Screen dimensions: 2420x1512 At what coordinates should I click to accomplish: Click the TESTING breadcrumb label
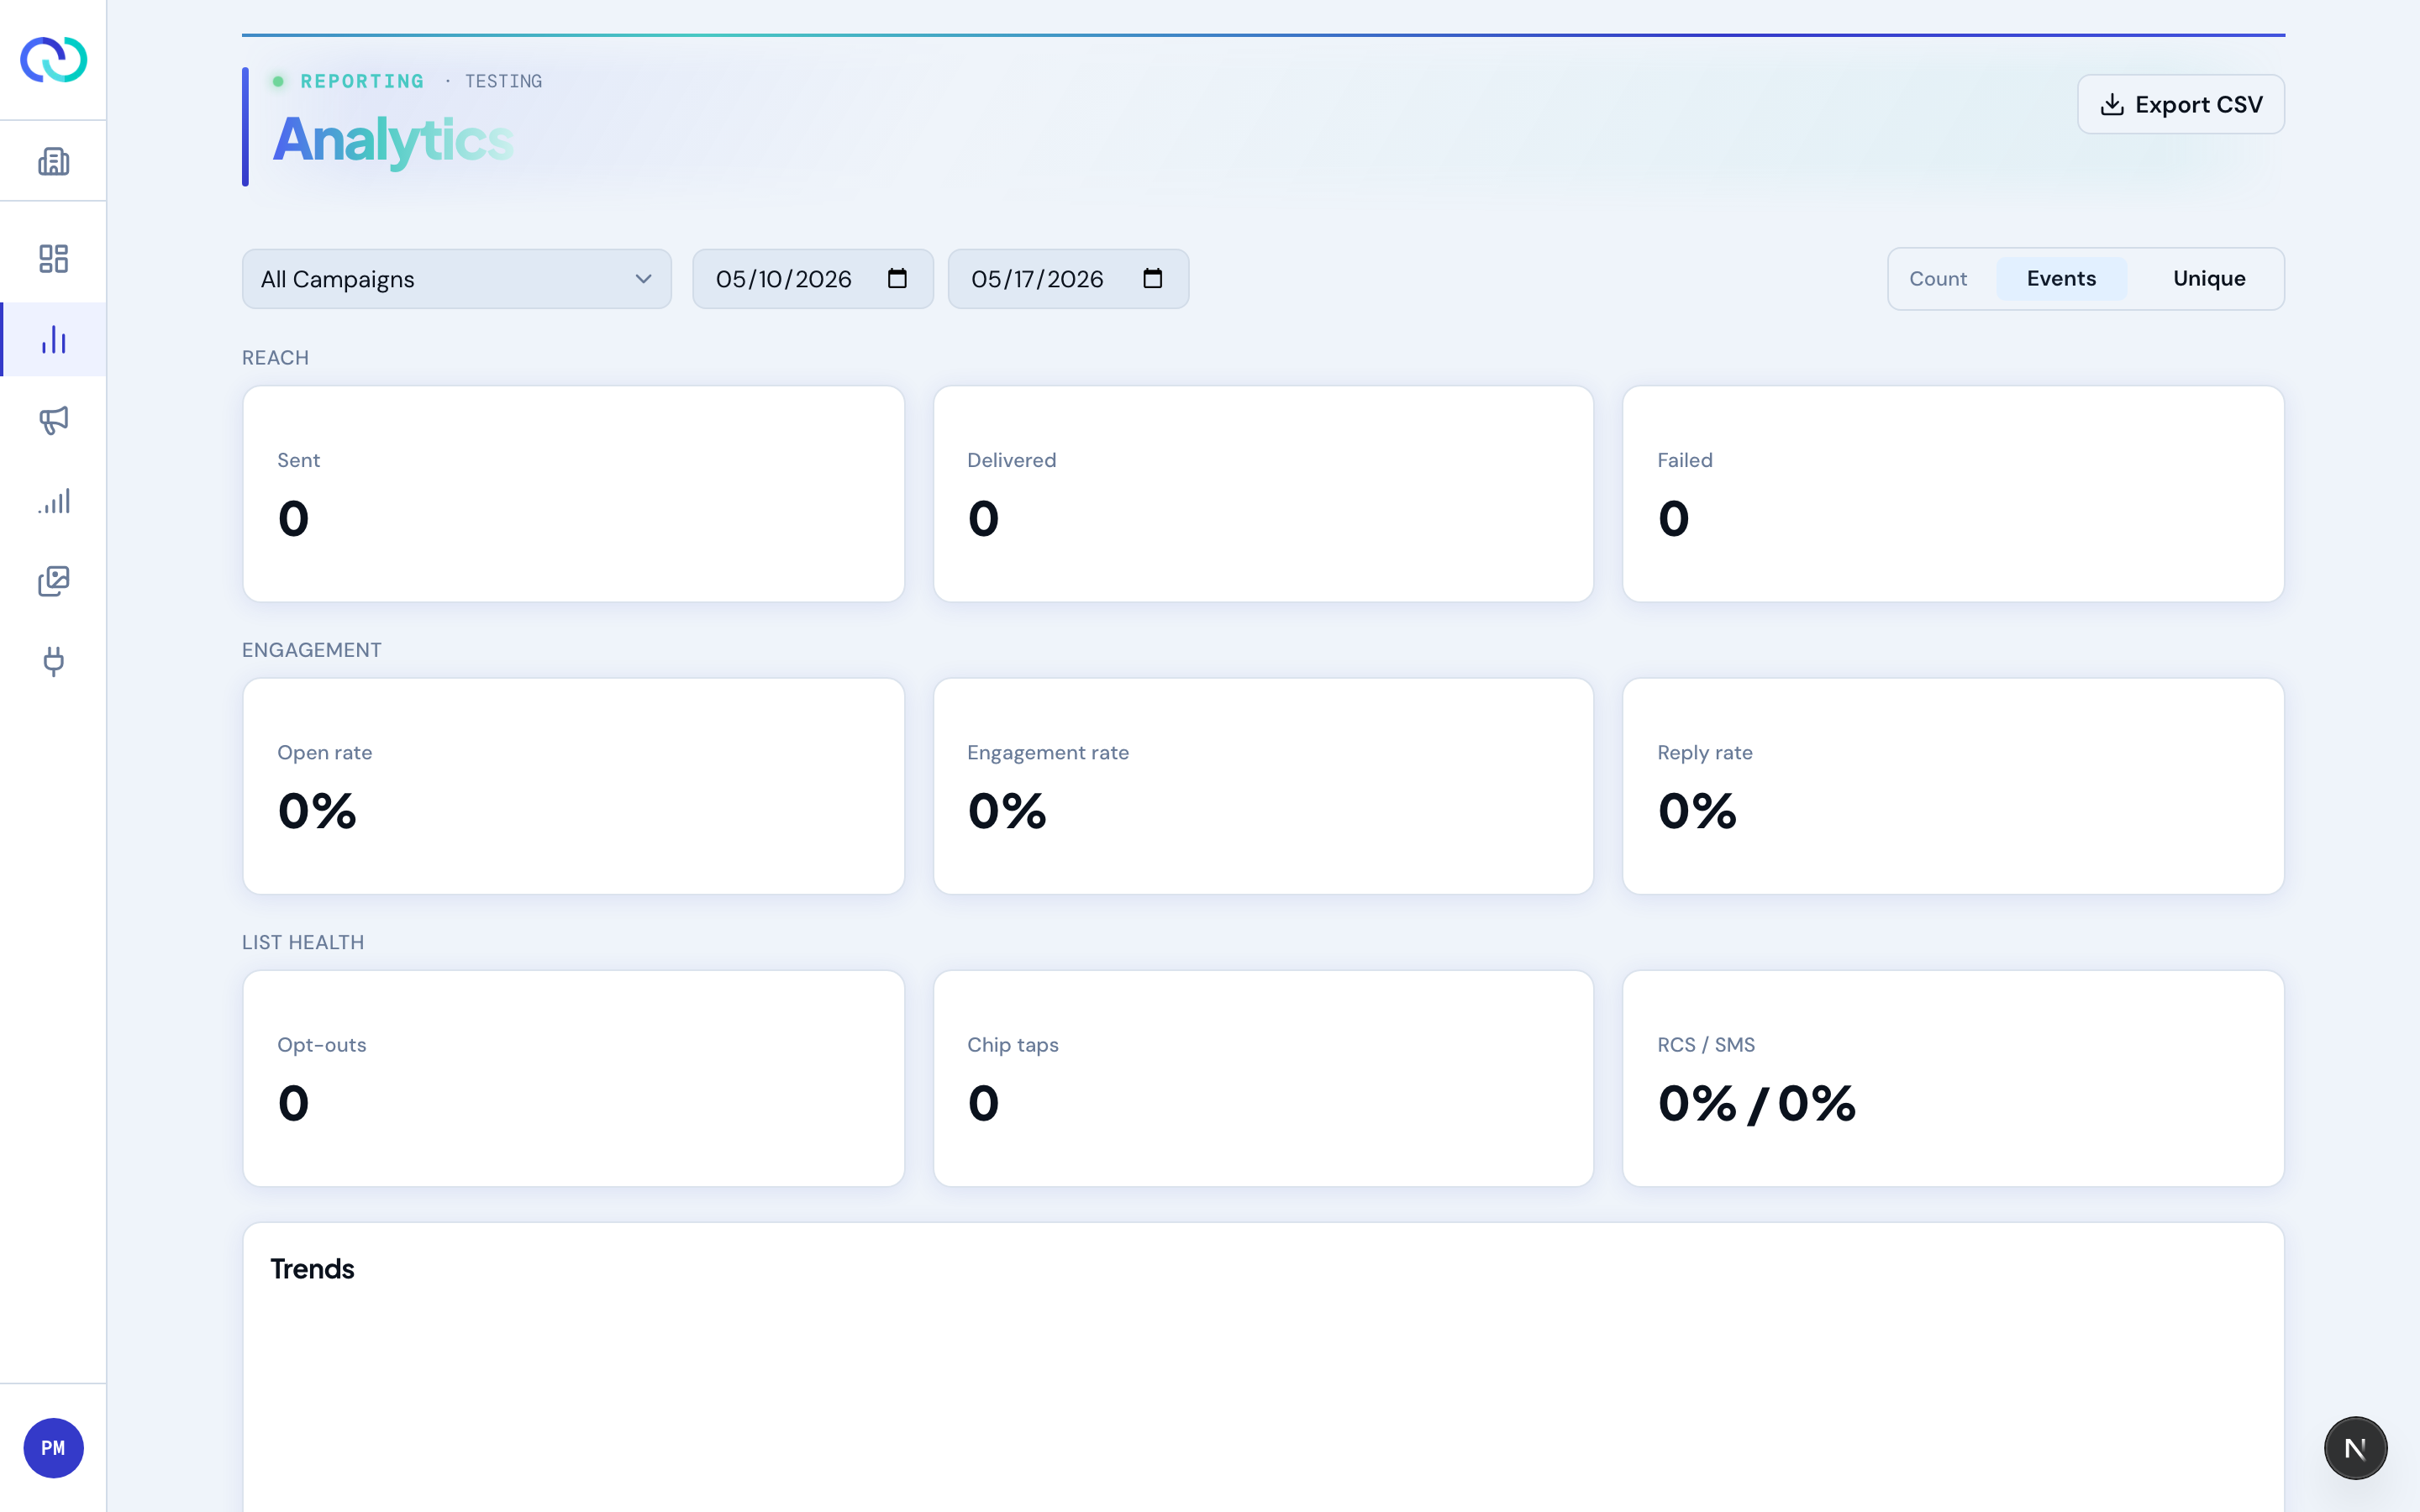[503, 81]
